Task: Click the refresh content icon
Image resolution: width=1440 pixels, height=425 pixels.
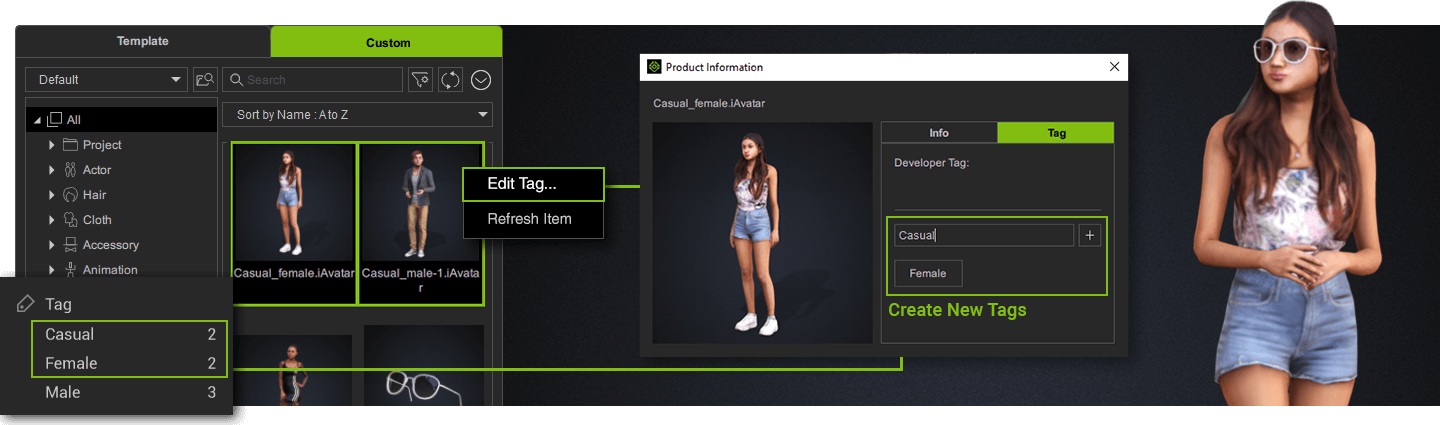Action: [450, 80]
